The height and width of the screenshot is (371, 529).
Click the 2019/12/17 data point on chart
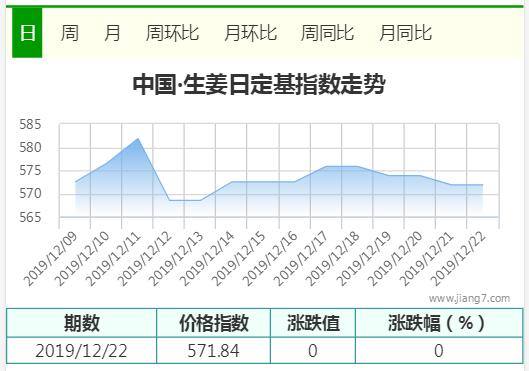pos(326,166)
